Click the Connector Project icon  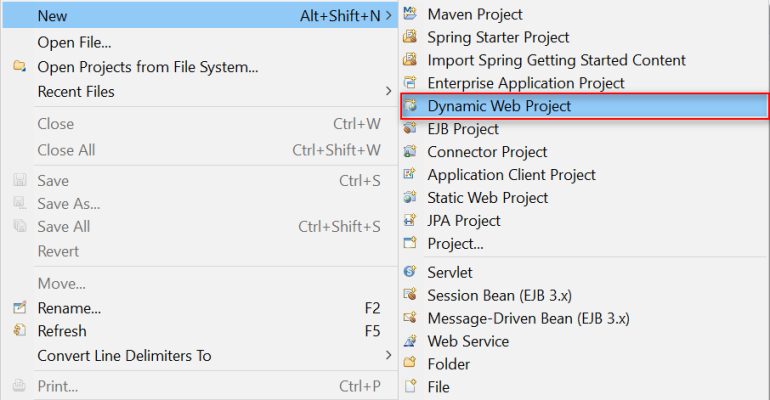click(410, 151)
